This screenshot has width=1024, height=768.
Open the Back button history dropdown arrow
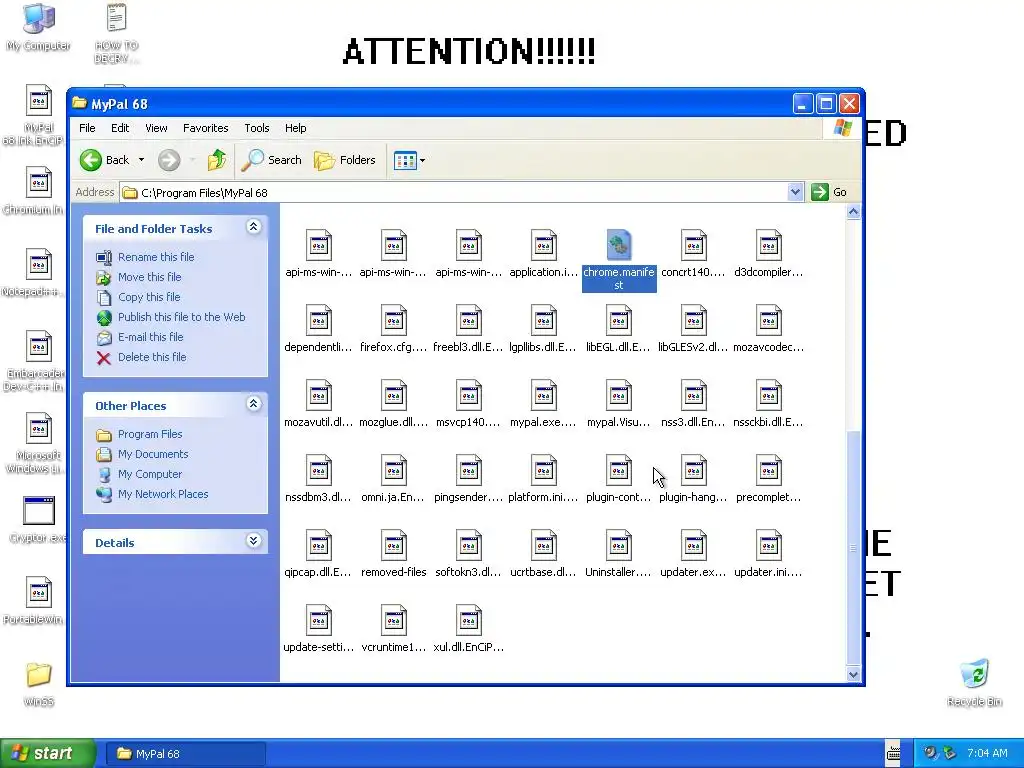click(x=141, y=160)
